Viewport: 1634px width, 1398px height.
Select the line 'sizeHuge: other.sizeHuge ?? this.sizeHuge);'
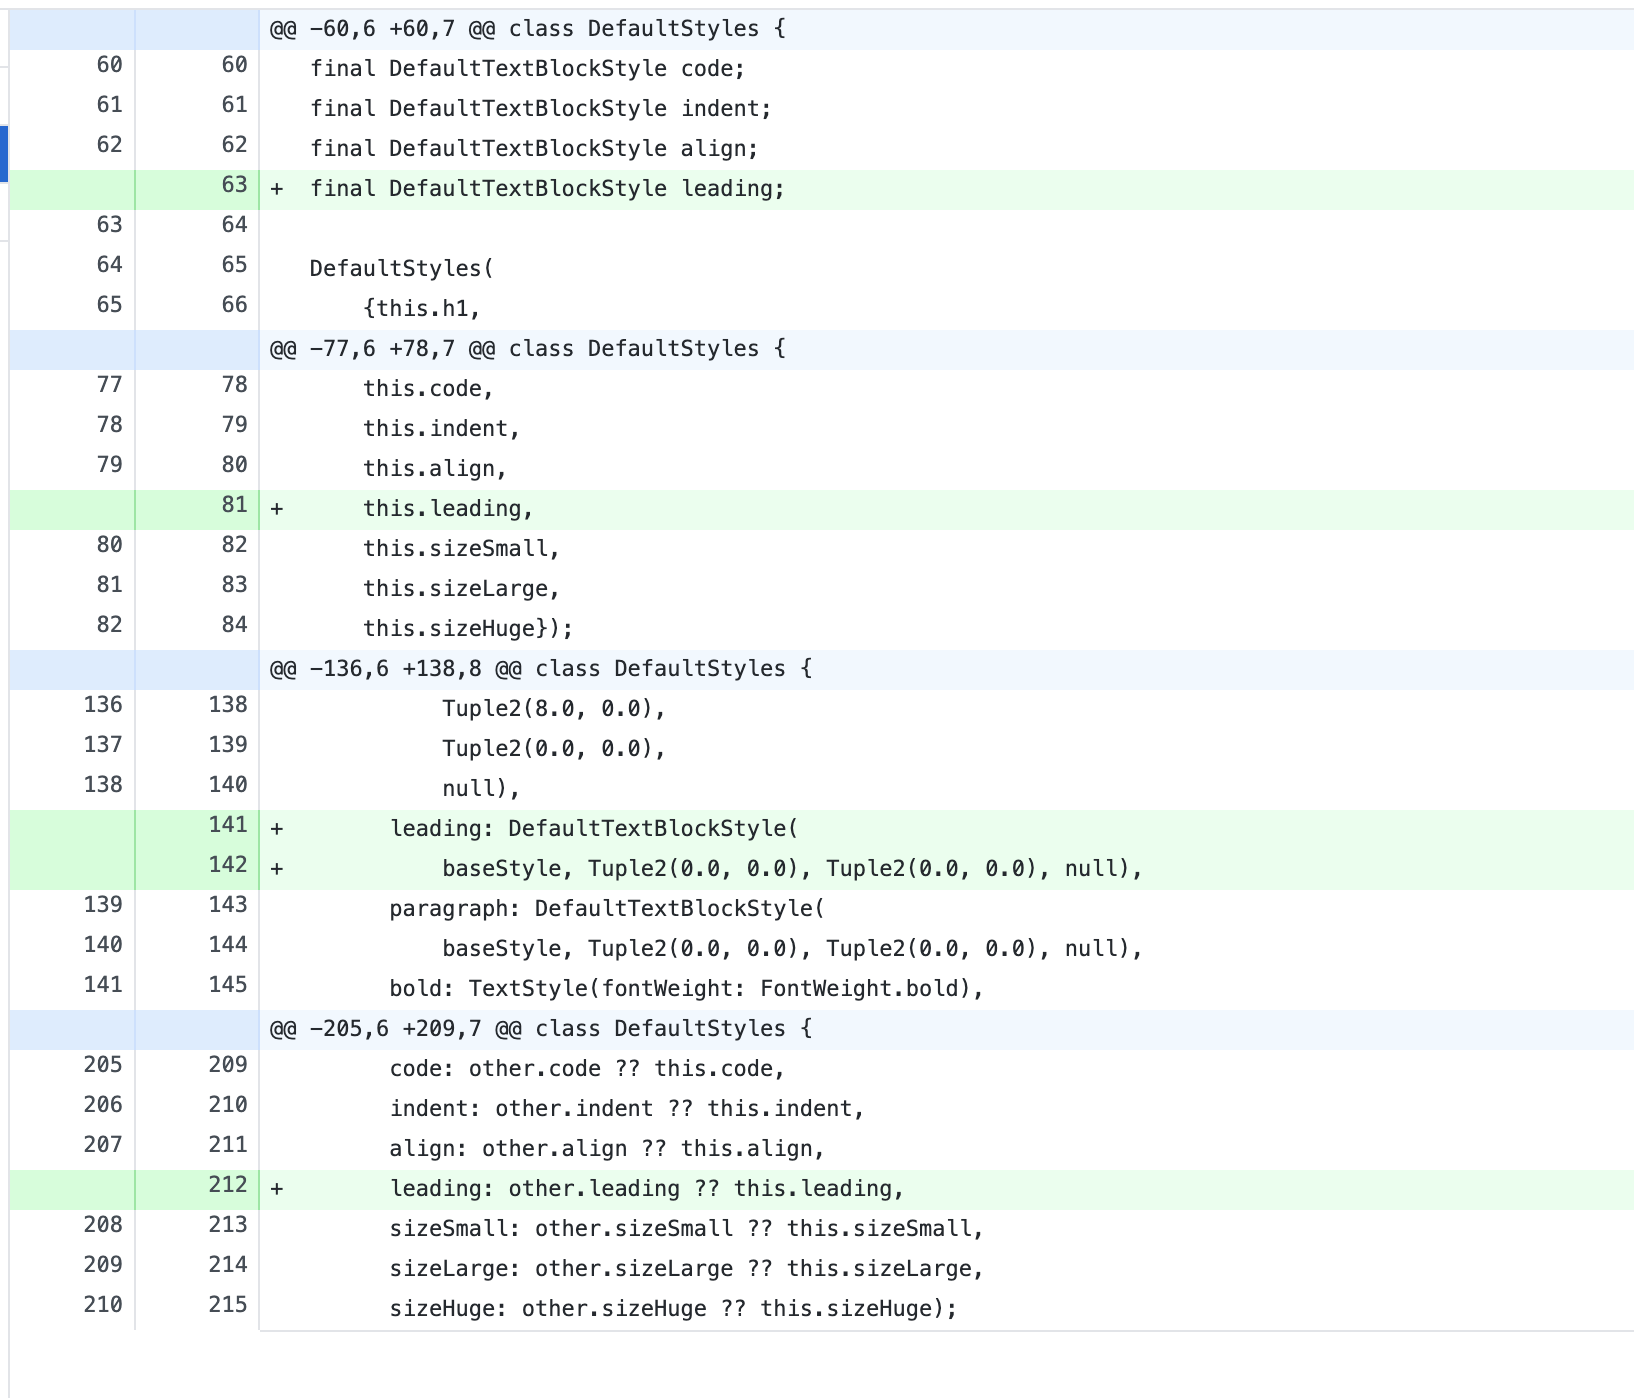pyautogui.click(x=672, y=1307)
